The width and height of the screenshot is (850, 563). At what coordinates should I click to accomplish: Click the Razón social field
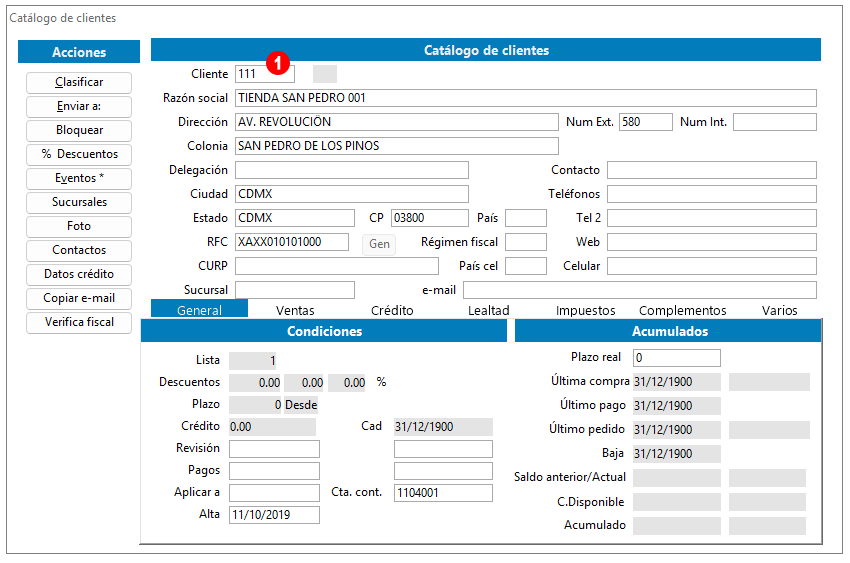pos(525,98)
